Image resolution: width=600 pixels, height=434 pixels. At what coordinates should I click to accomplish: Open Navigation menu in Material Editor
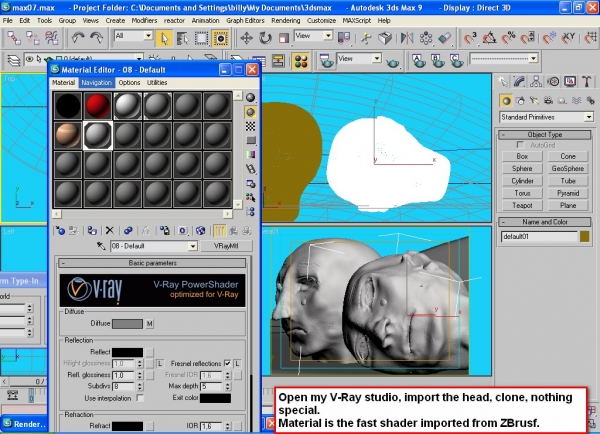pos(96,83)
